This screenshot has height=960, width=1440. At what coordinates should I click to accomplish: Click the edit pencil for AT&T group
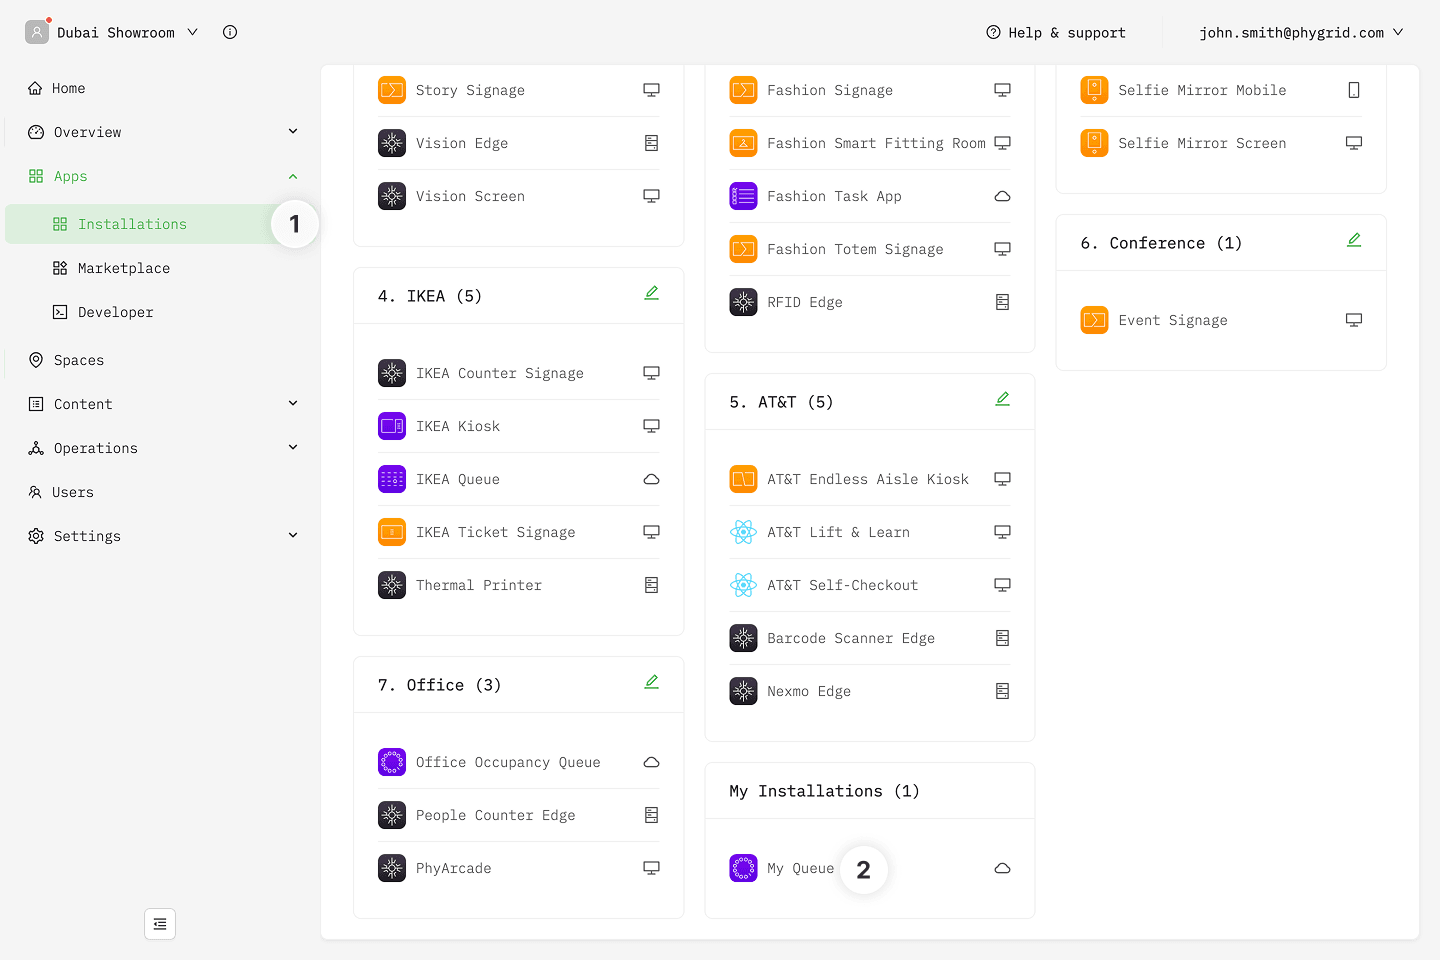[x=1002, y=399]
